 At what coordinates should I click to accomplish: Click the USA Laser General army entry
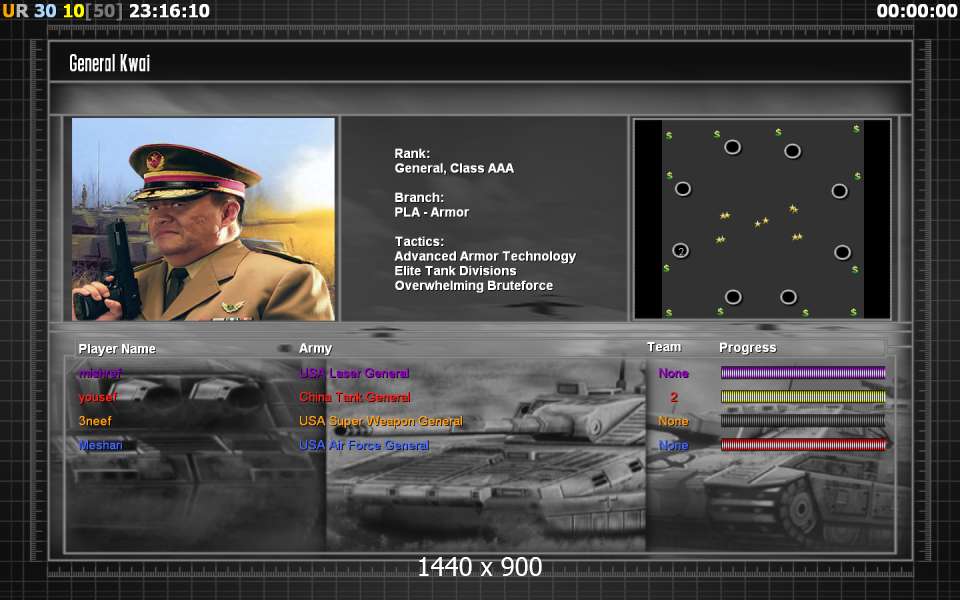click(354, 373)
